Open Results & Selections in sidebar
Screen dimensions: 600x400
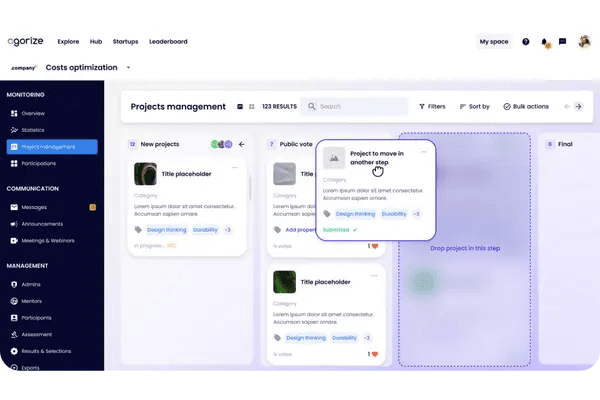click(x=46, y=351)
